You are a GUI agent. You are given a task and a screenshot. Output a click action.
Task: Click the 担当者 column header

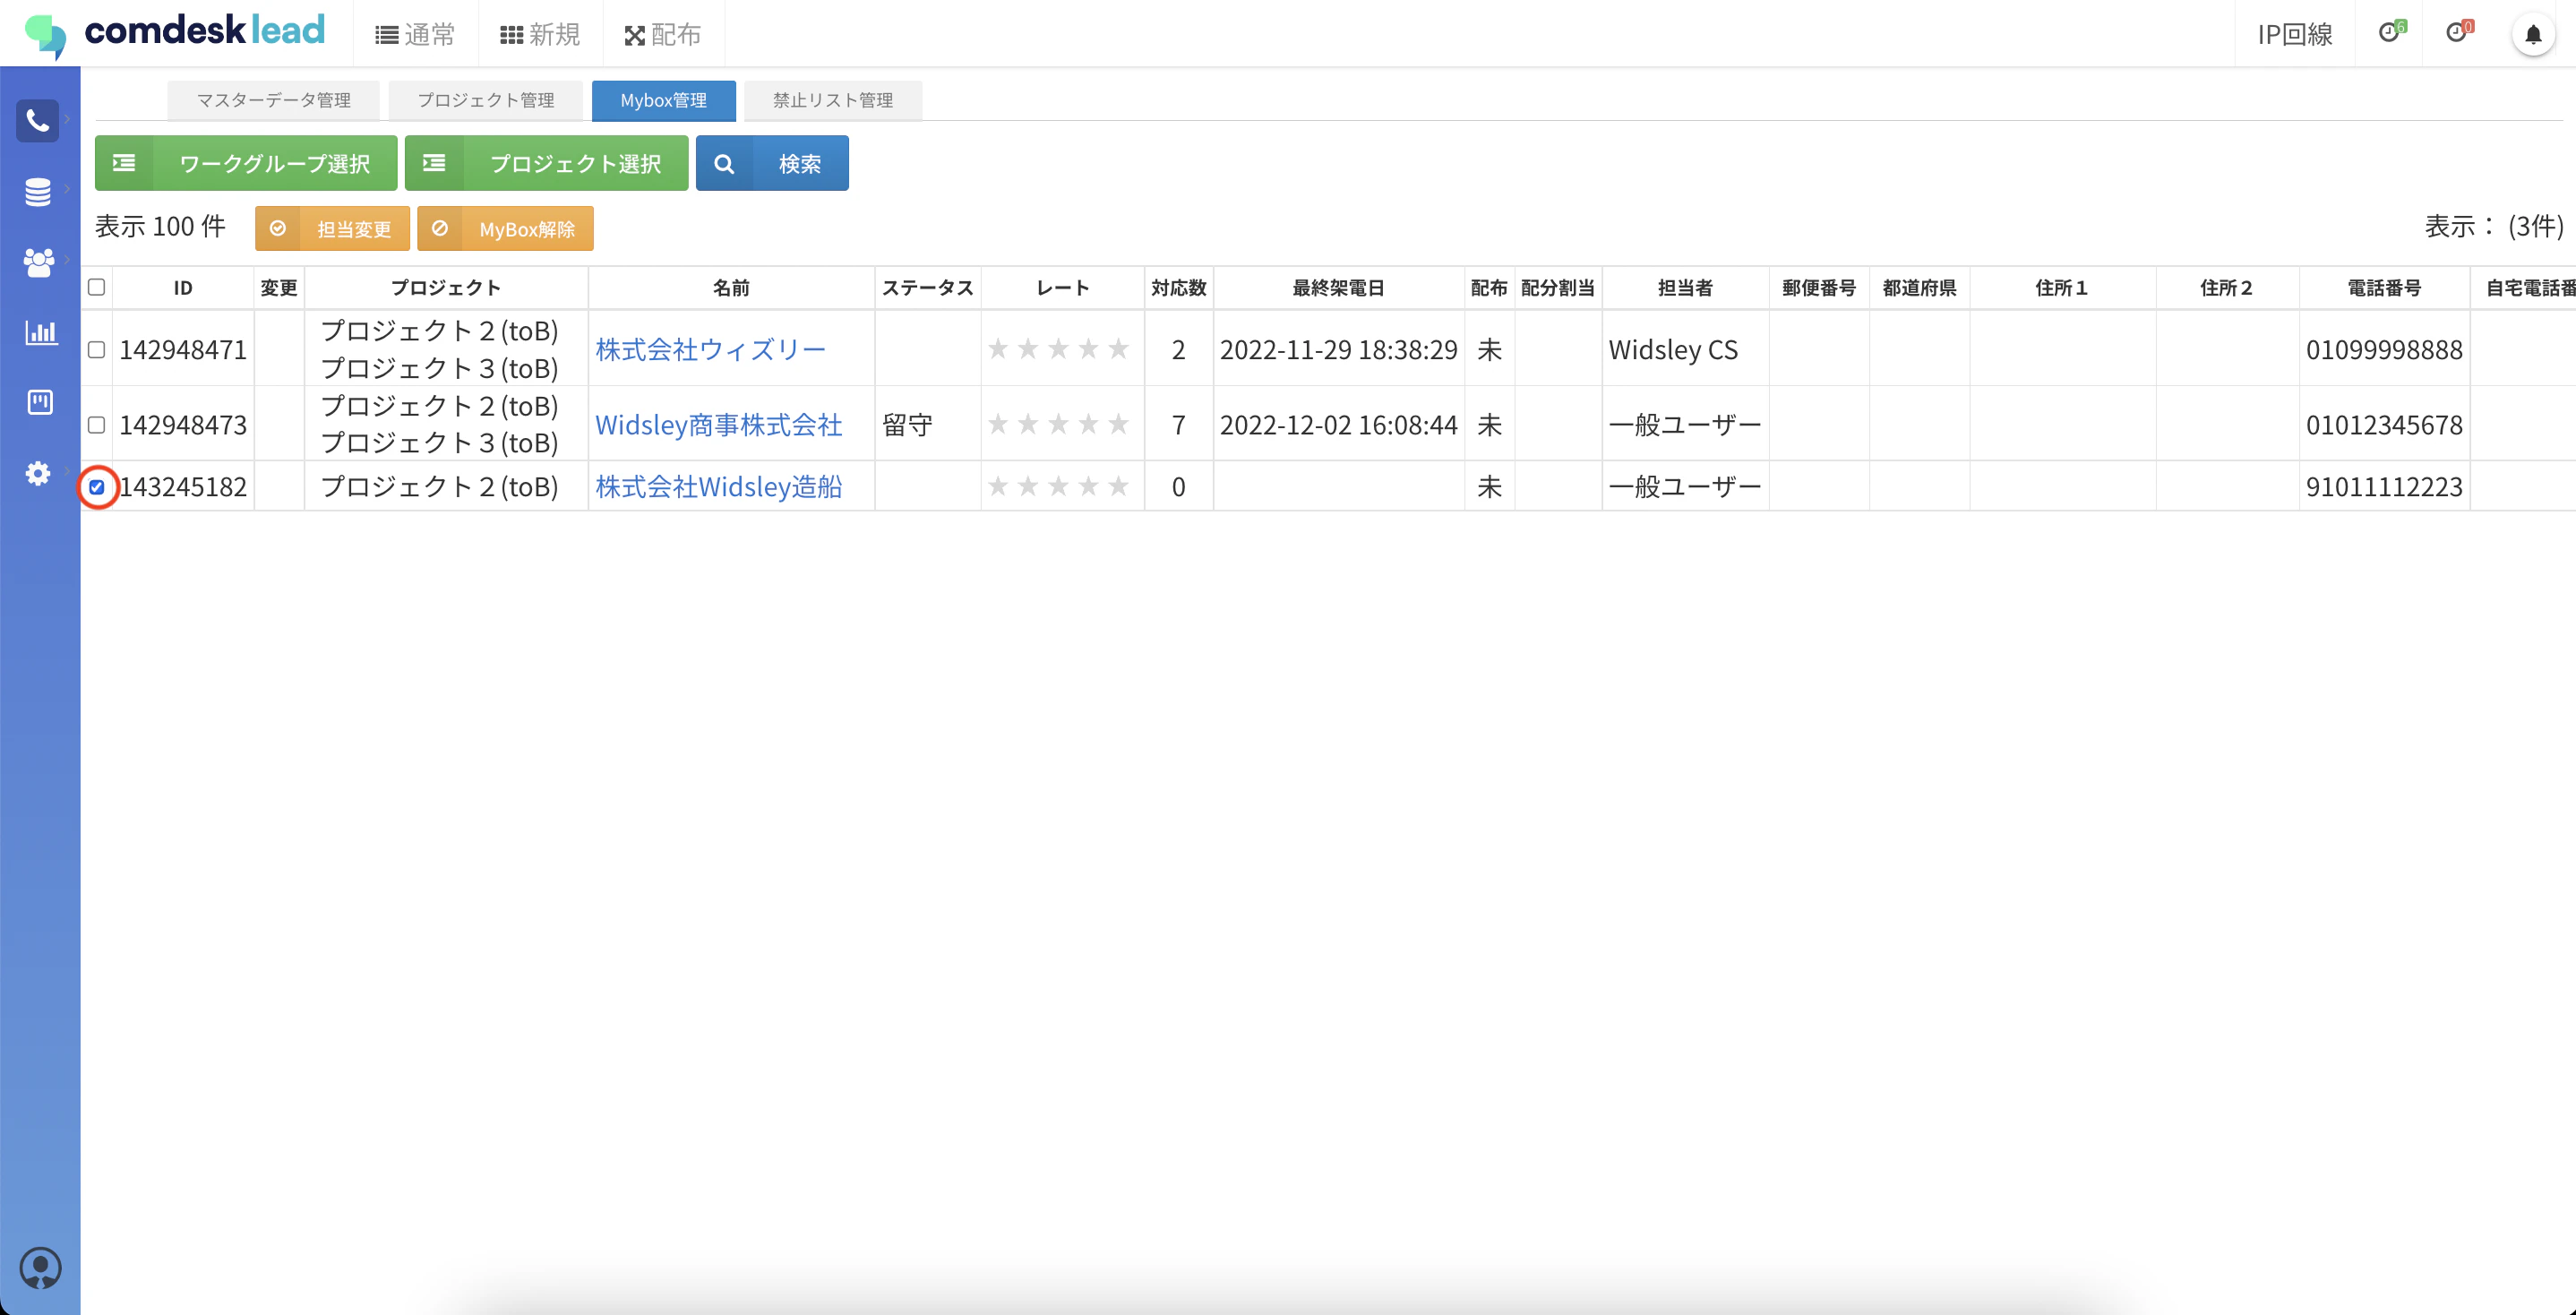tap(1686, 288)
